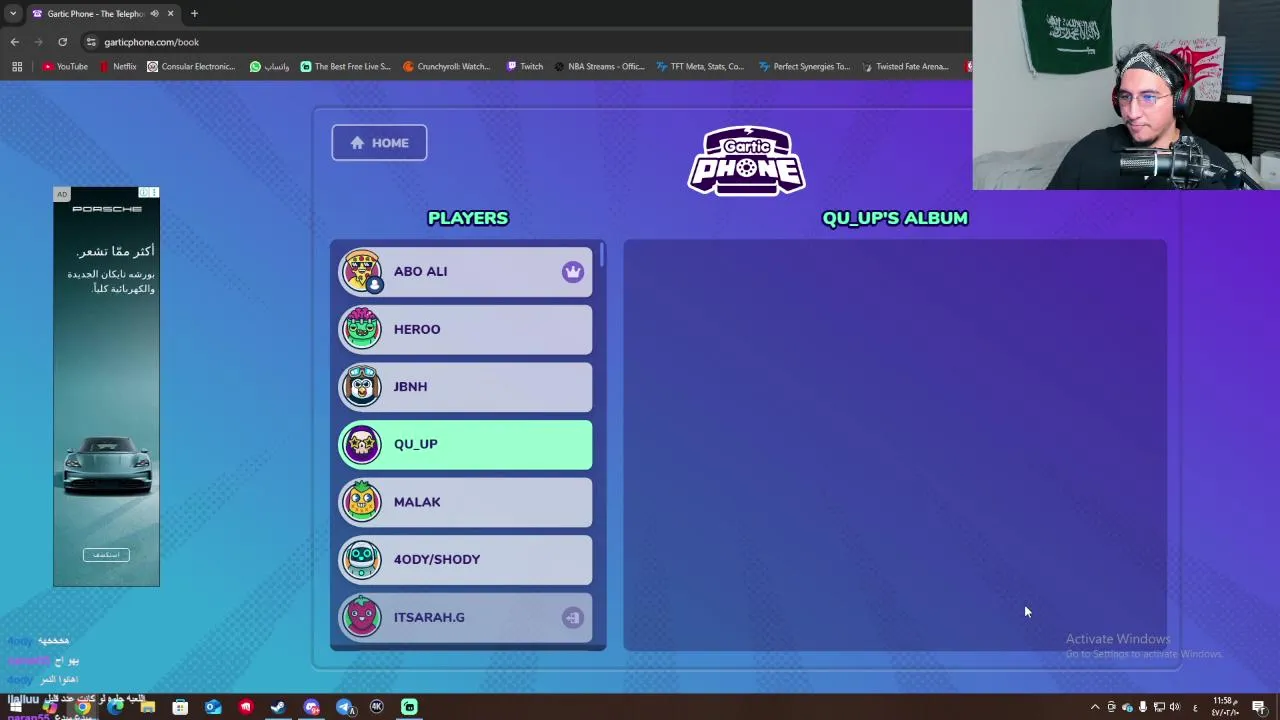Open the Netflix bookmark
The image size is (1280, 720).
pyautogui.click(x=118, y=67)
